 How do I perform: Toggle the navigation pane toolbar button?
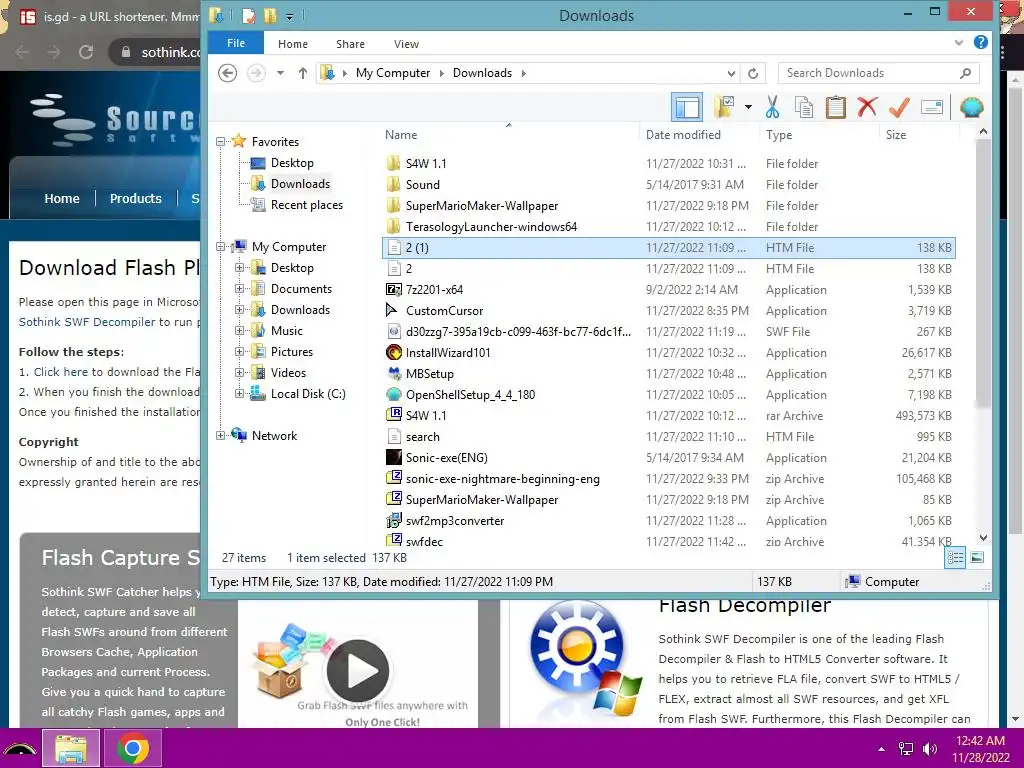pyautogui.click(x=687, y=107)
